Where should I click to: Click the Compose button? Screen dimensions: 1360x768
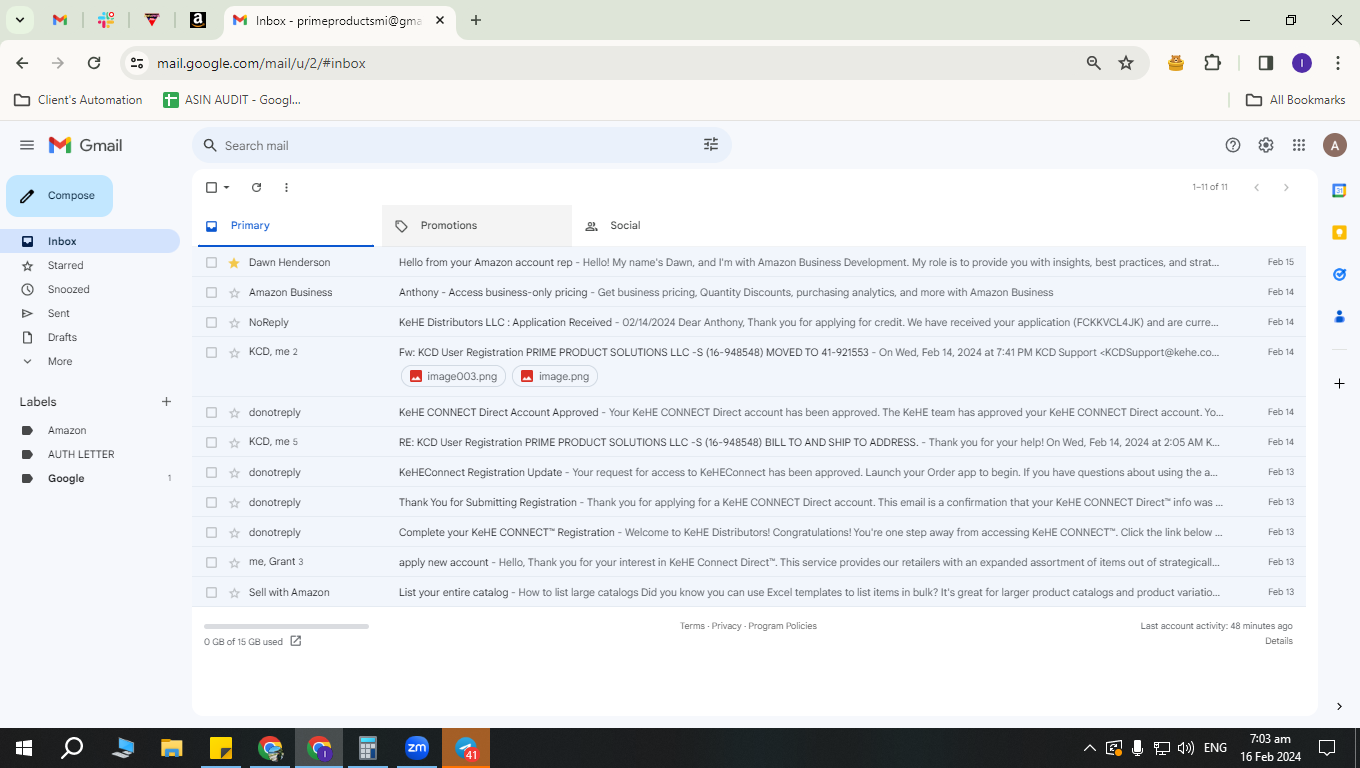(59, 196)
